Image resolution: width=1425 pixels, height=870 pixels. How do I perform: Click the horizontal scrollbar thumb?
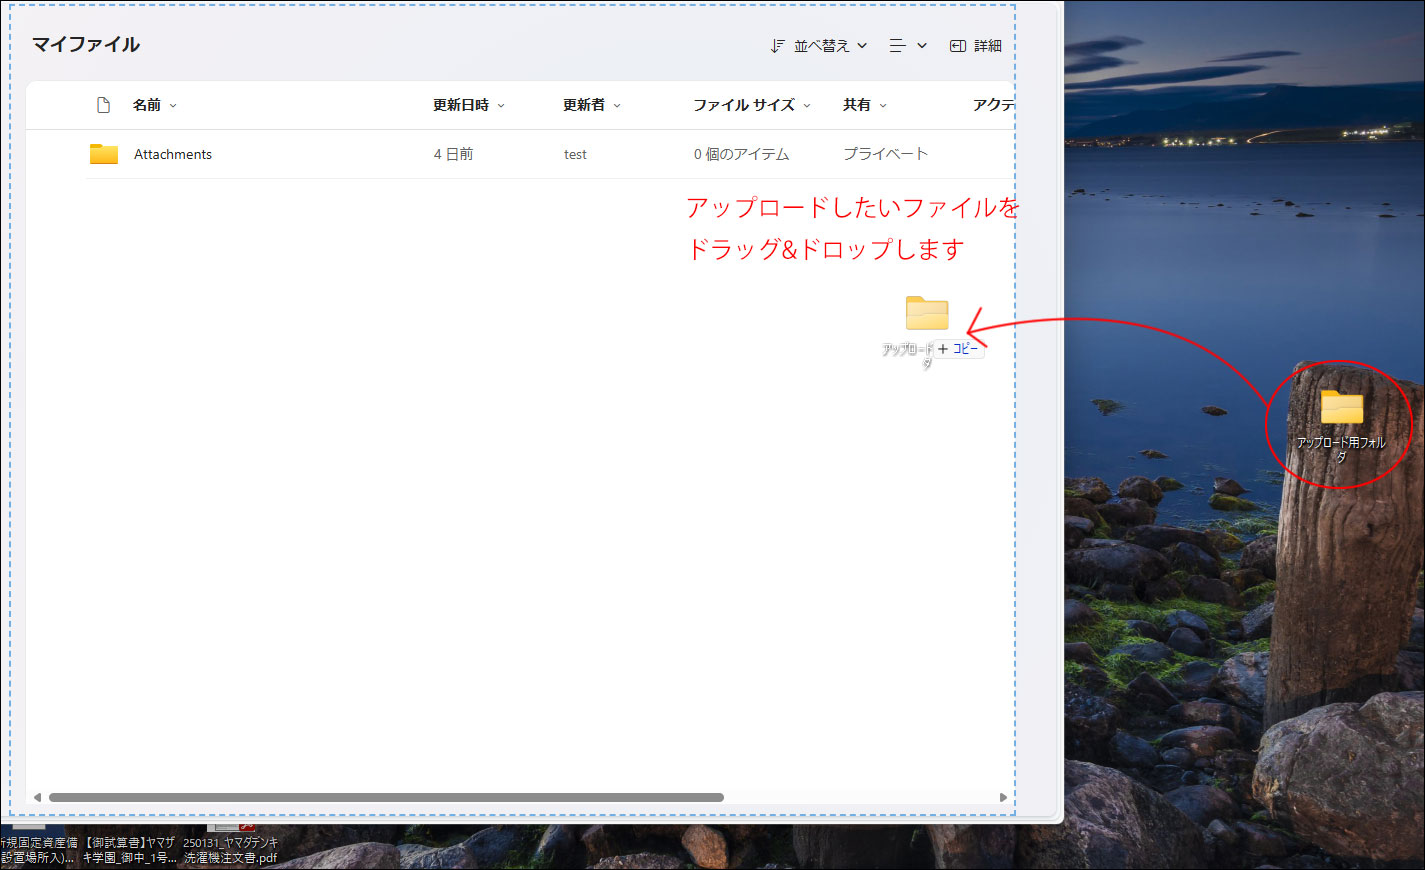(386, 797)
